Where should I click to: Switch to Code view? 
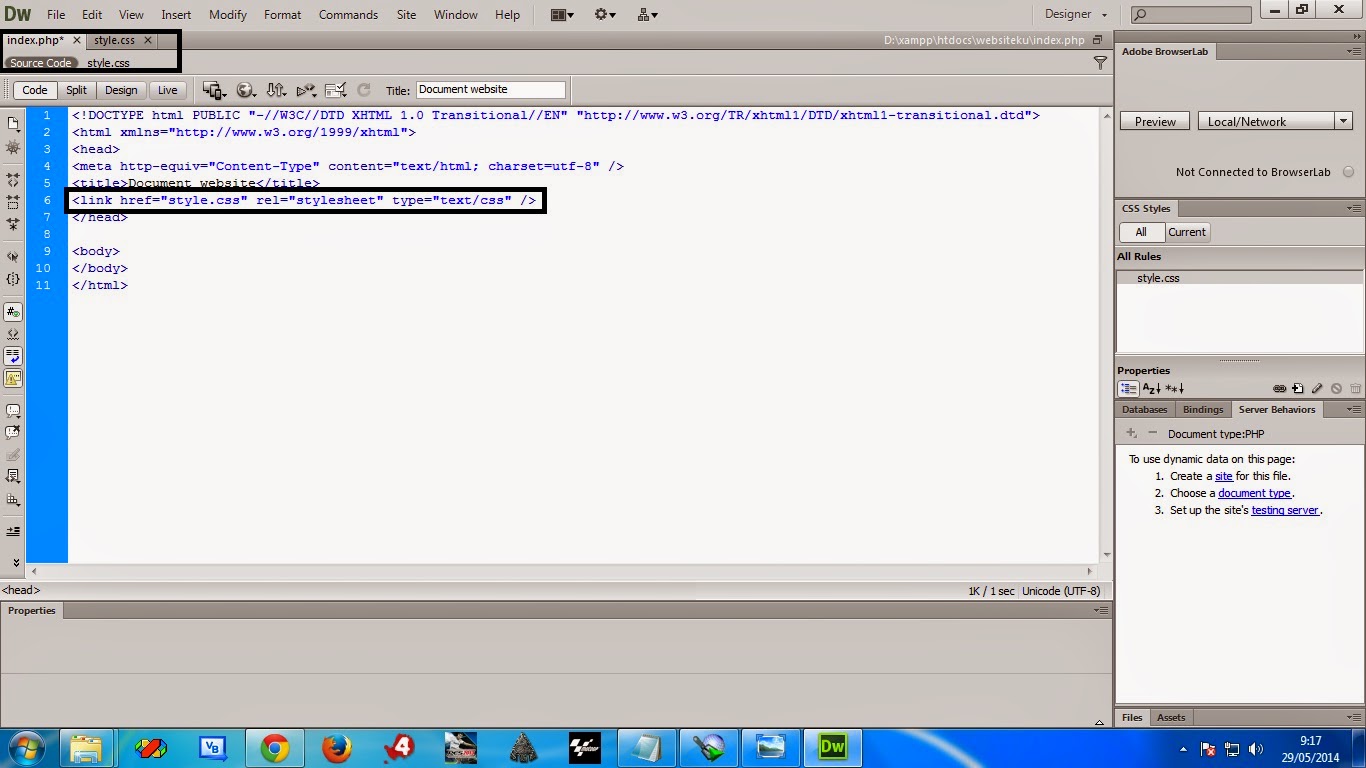[x=35, y=90]
